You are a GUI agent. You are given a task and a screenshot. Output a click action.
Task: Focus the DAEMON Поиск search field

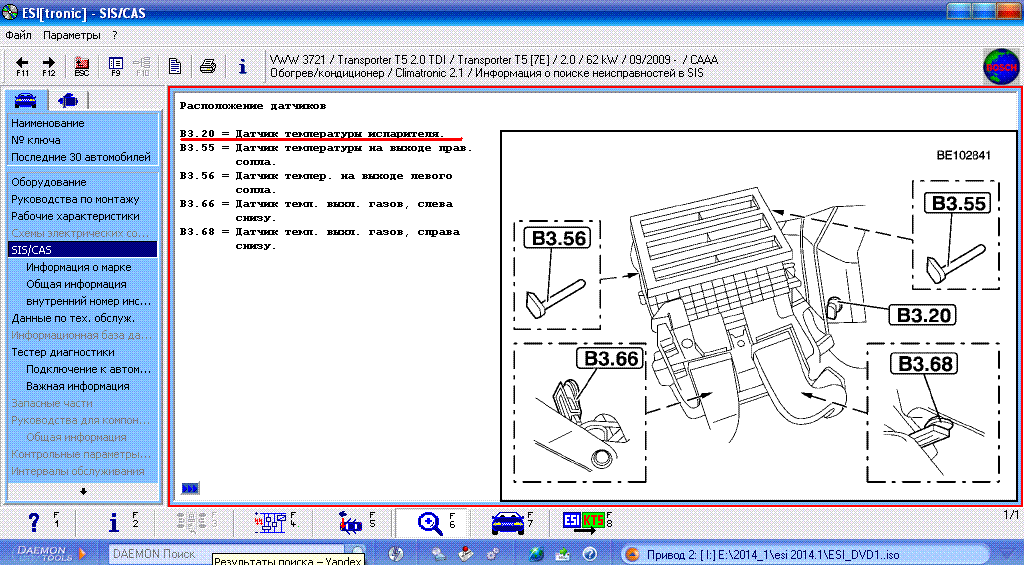[x=226, y=553]
